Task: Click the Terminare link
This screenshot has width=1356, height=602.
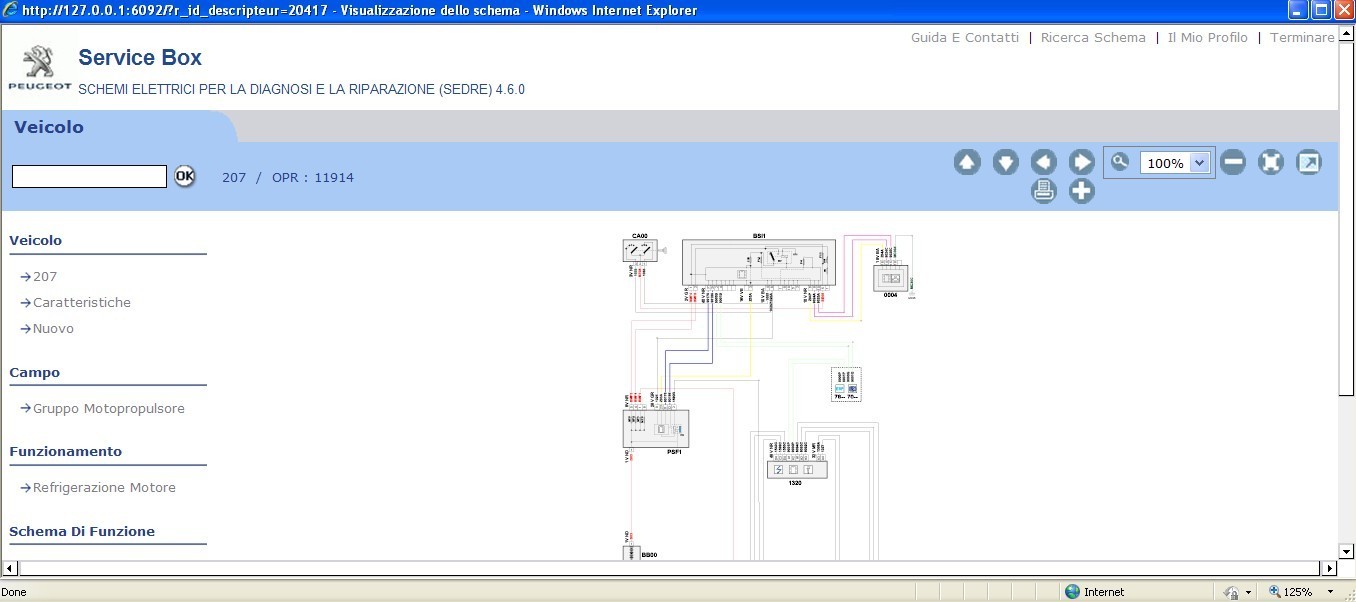Action: point(1302,37)
